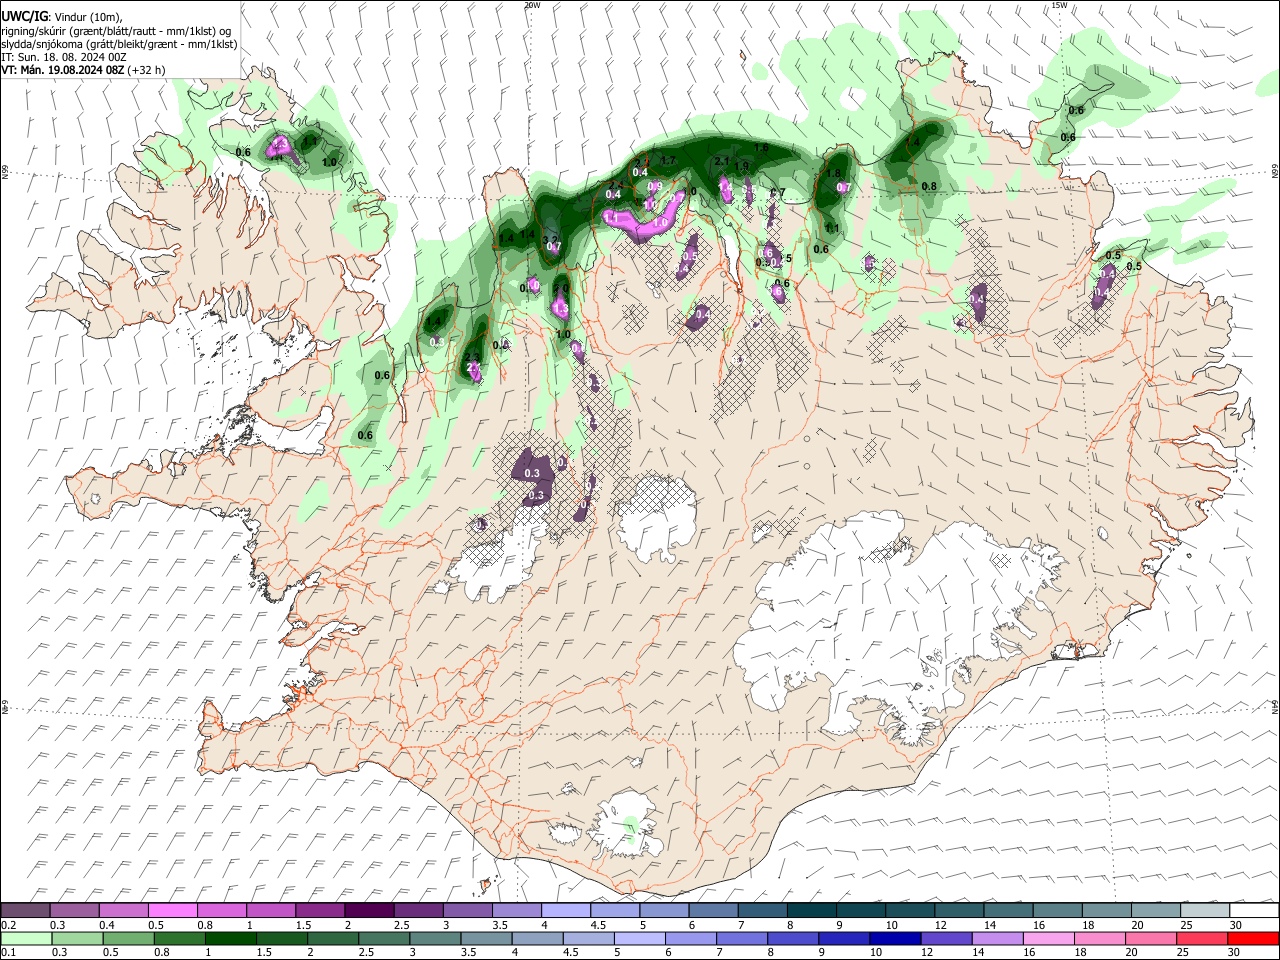Screen dimensions: 1280x960
Task: Pick the navy blue 10 mm rain swatch
Action: [x=894, y=939]
